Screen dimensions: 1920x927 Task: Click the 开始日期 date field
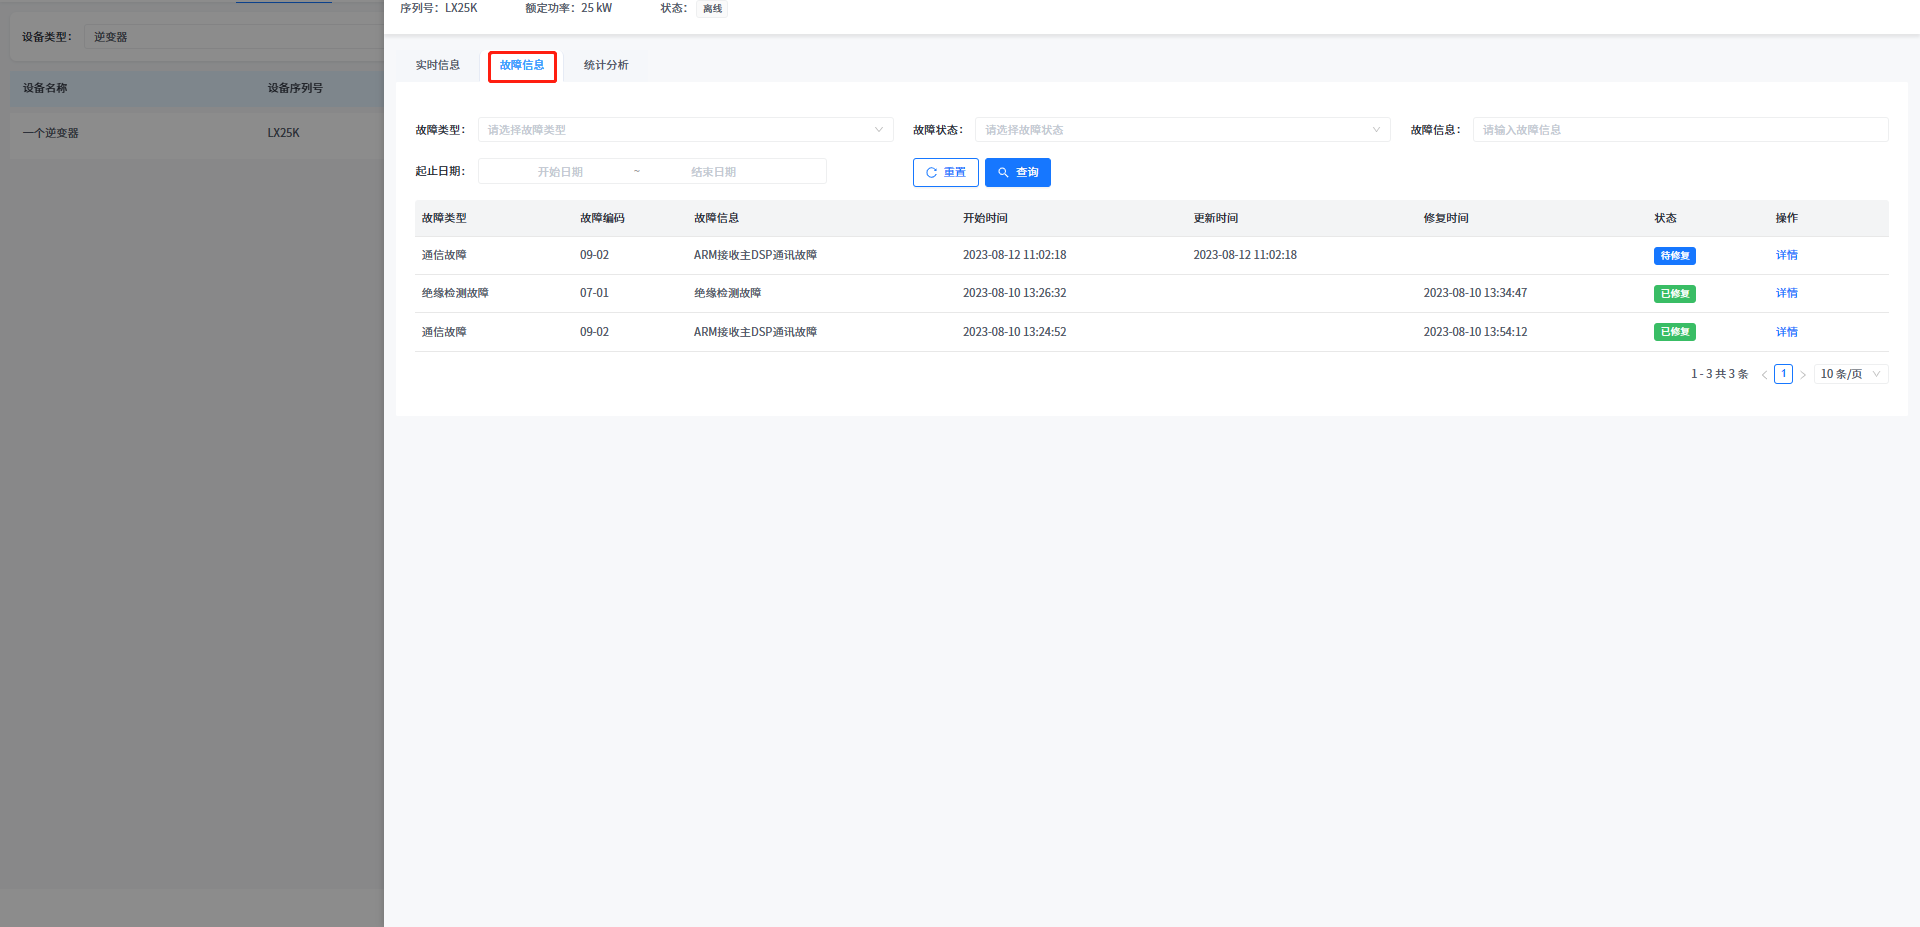(x=560, y=172)
